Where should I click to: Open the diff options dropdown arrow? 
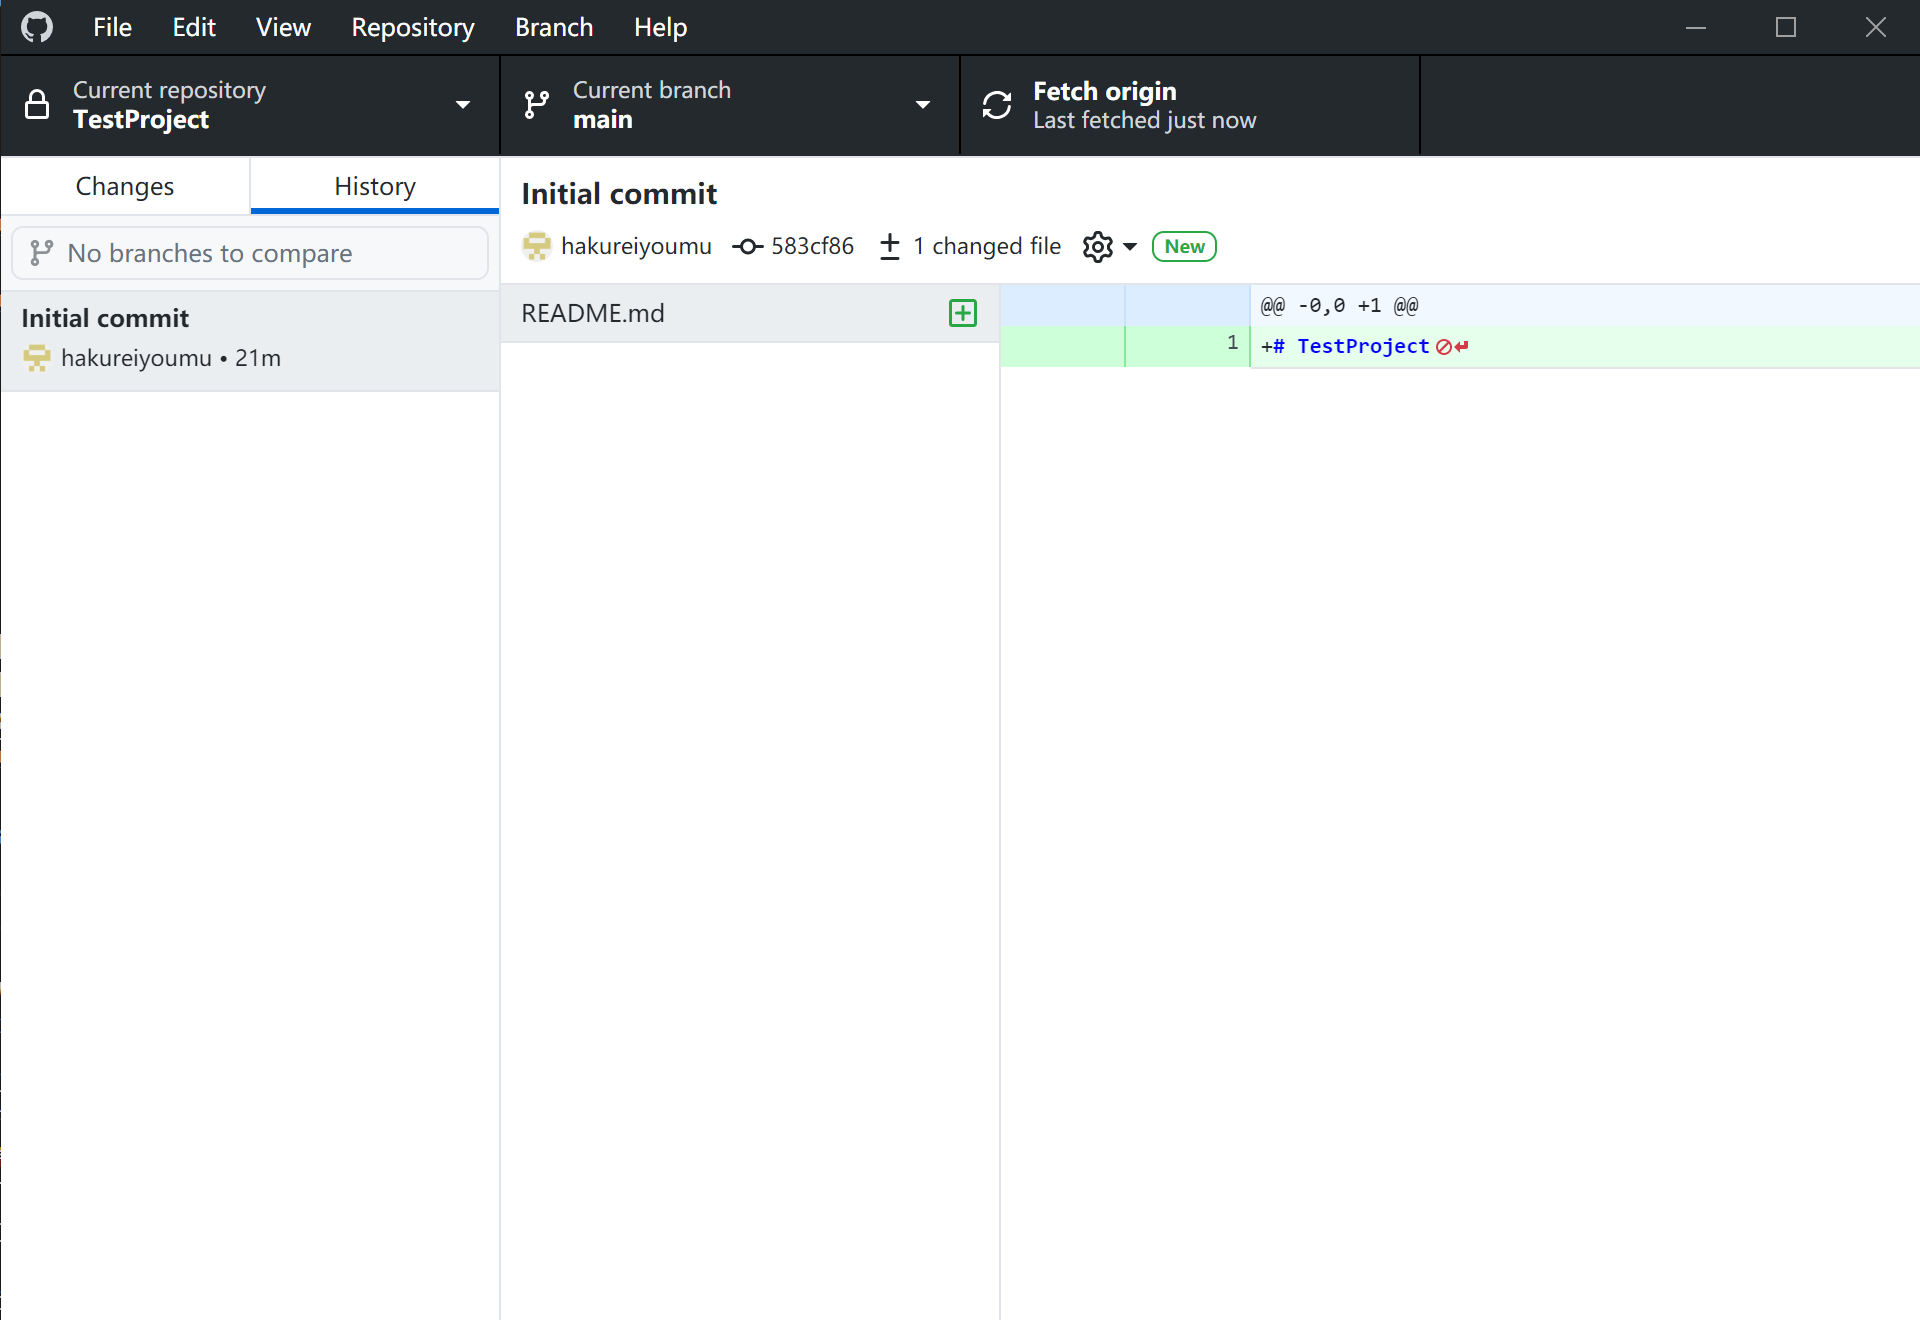pos(1130,247)
